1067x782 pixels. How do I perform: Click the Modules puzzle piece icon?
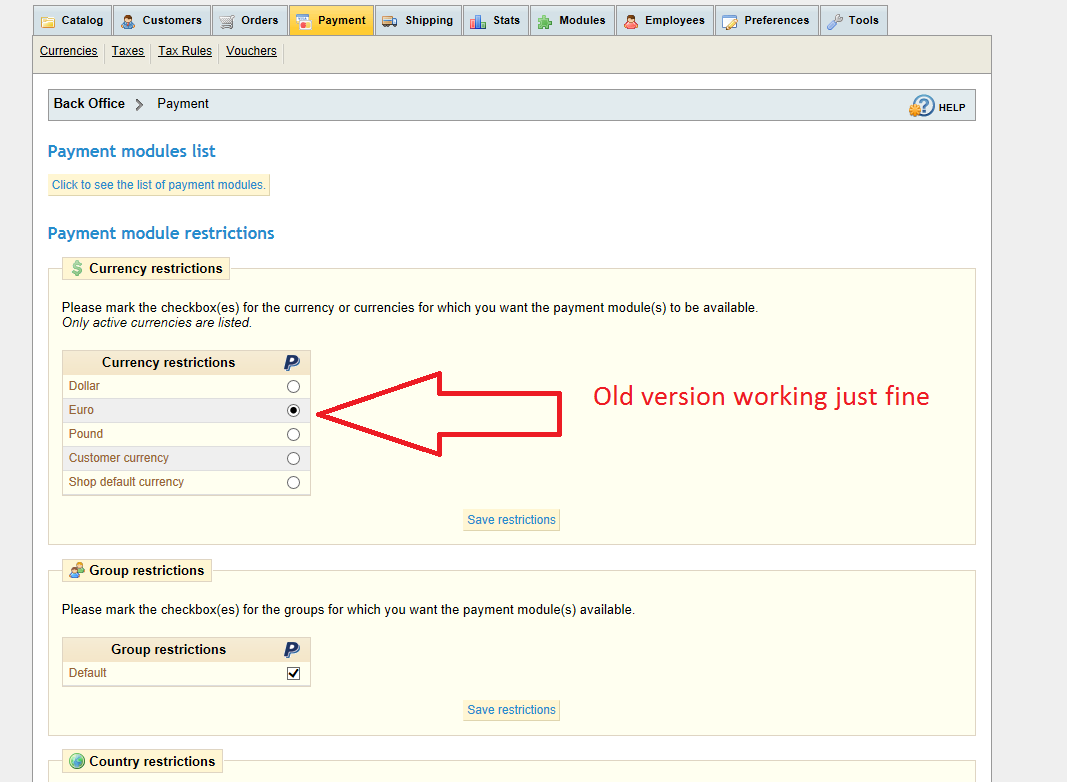click(544, 22)
